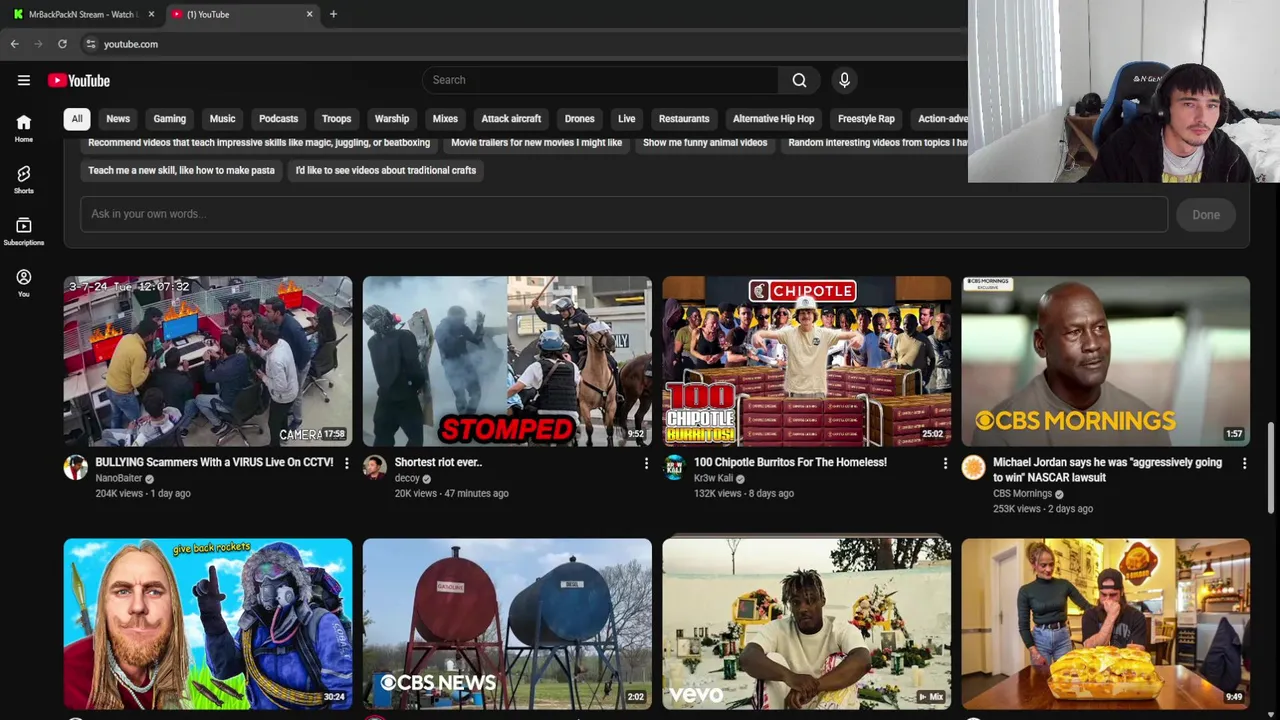Close the MrBackPackN Stream browser tab
Screen dimensions: 1280x720
[x=151, y=14]
